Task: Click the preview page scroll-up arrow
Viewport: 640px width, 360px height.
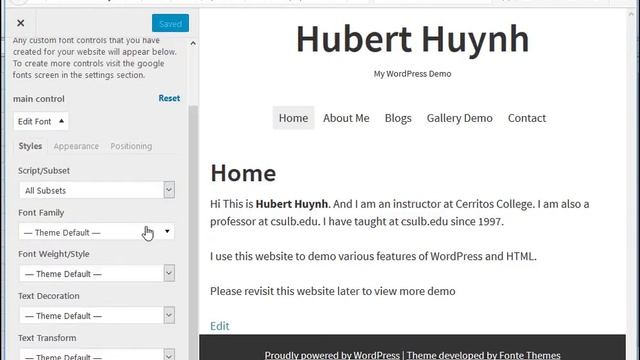Action: pyautogui.click(x=631, y=14)
